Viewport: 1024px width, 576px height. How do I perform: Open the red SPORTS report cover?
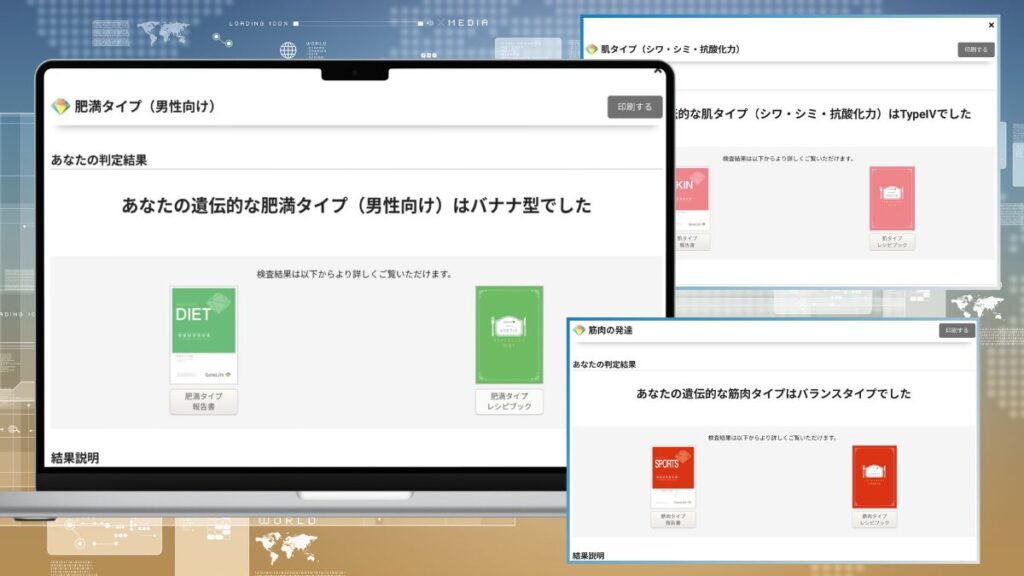(673, 477)
